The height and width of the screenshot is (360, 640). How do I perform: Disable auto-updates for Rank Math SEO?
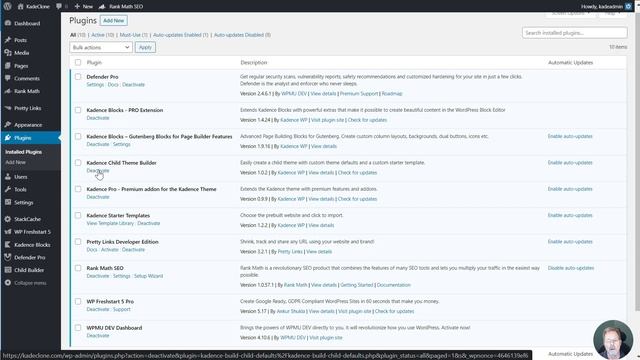tap(571, 268)
